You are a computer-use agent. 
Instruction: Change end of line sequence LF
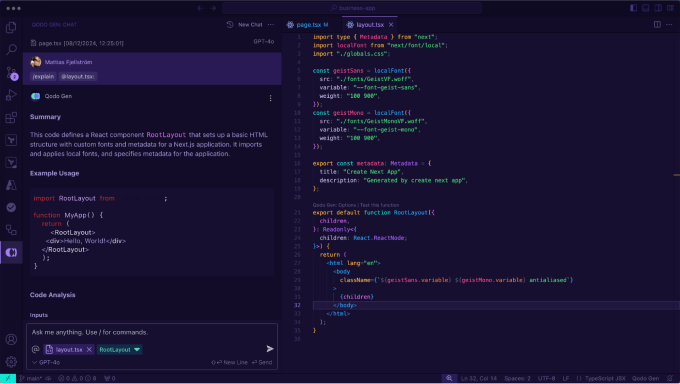[x=566, y=378]
